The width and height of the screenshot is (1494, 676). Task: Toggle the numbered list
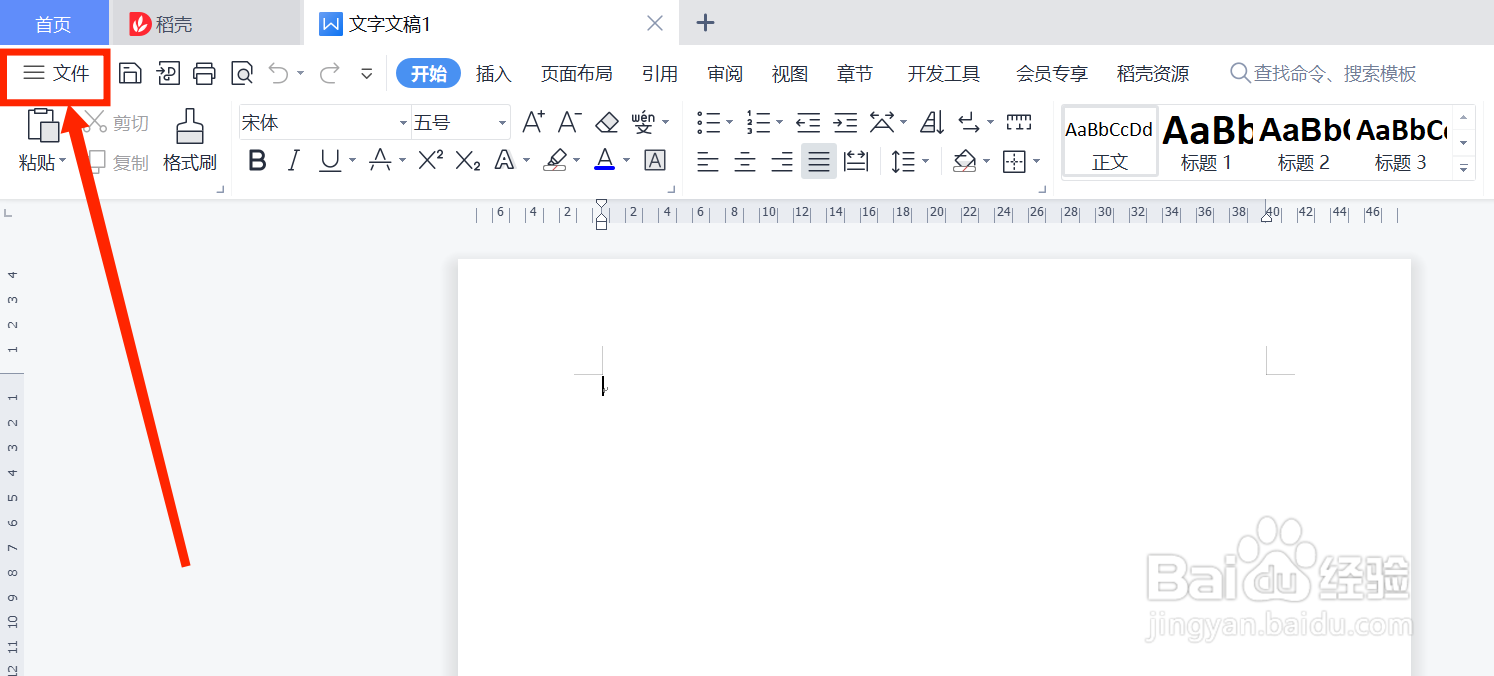click(758, 120)
